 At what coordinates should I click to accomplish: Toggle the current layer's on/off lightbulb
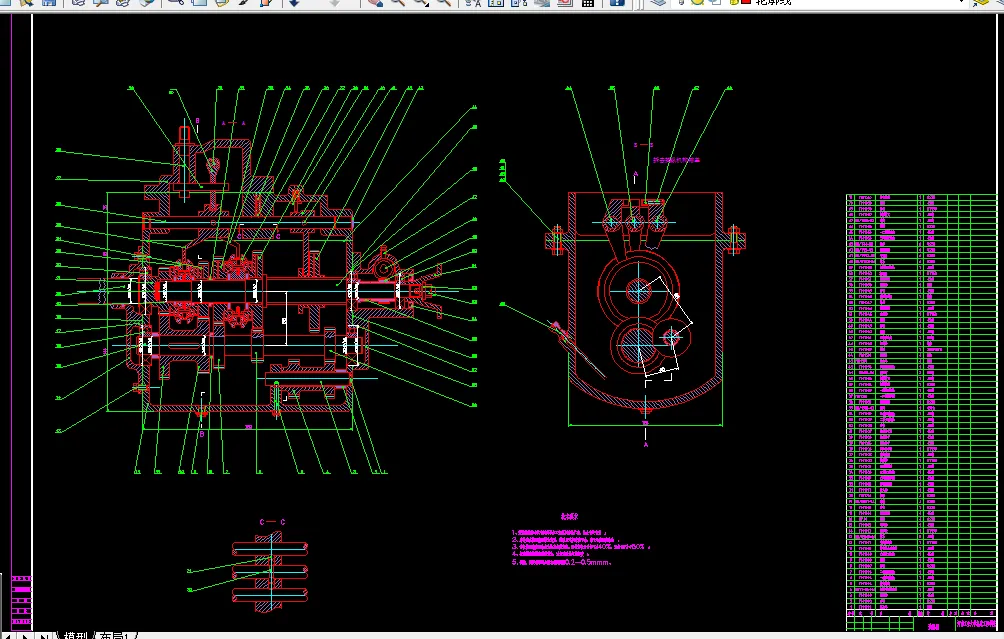click(683, 3)
